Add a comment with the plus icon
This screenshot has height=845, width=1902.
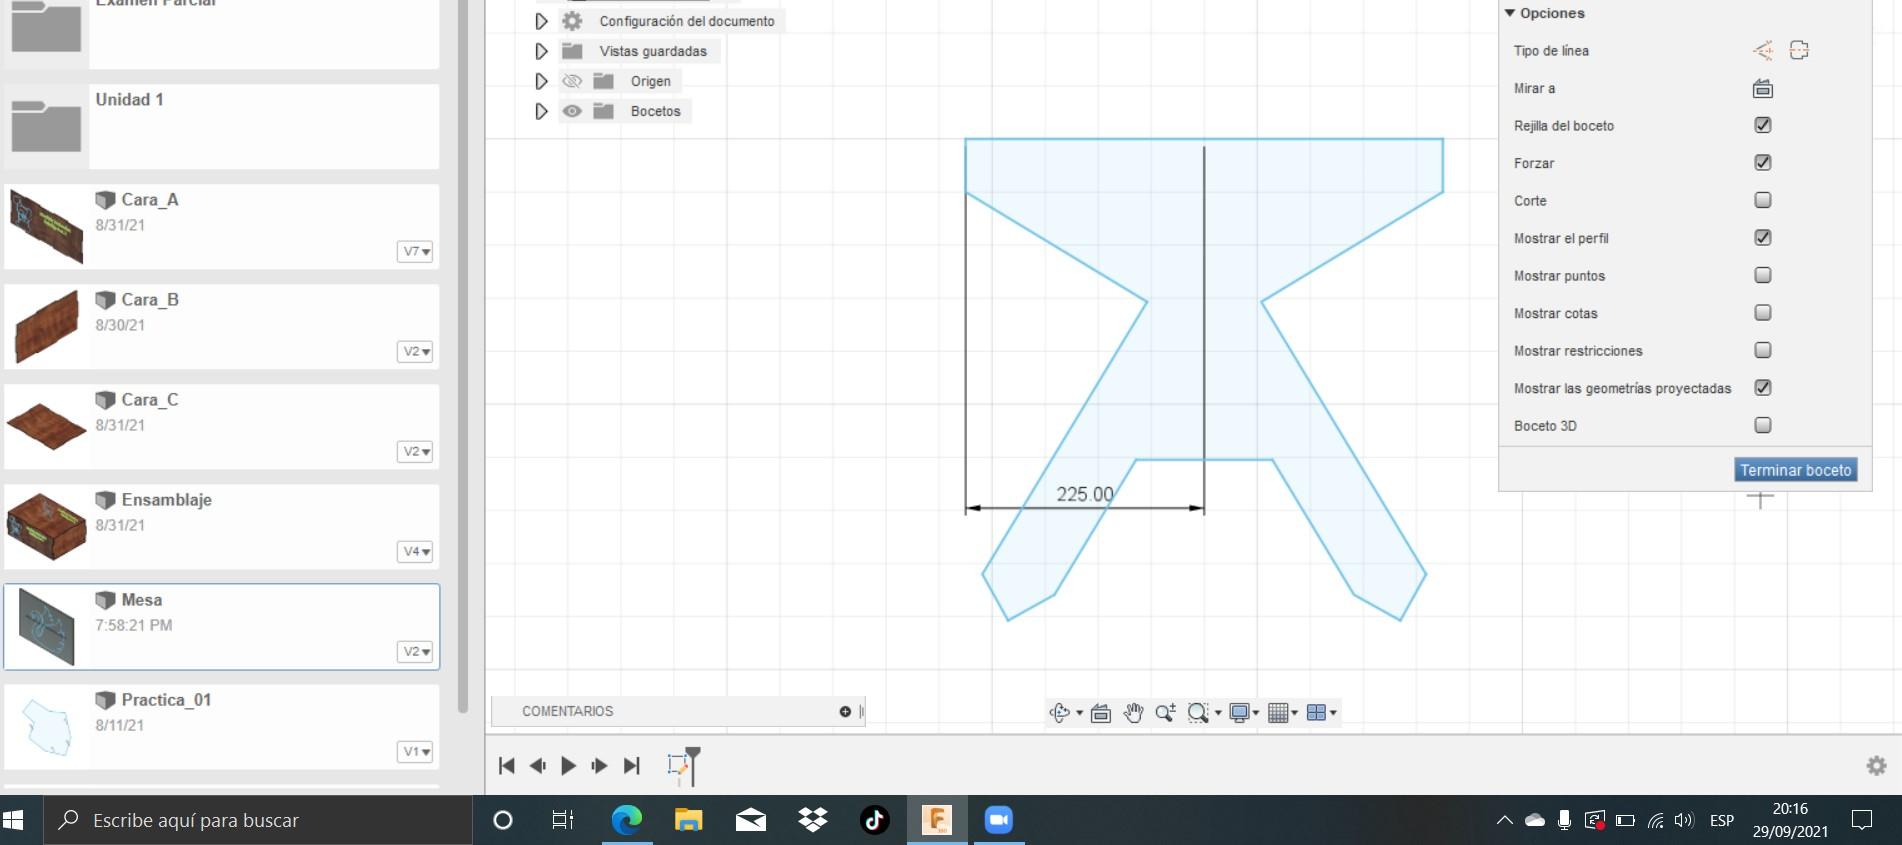pos(845,711)
